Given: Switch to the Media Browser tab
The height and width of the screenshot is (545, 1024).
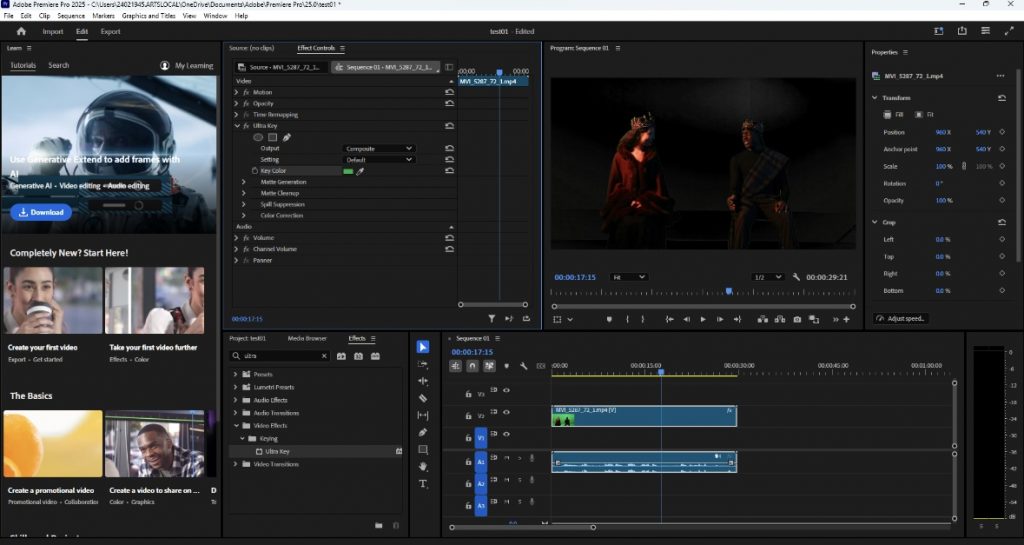Looking at the screenshot, I should pyautogui.click(x=307, y=338).
